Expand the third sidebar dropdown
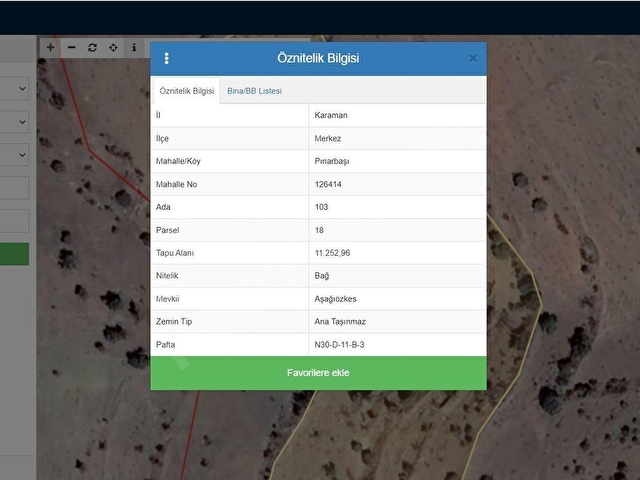Image resolution: width=640 pixels, height=480 pixels. (14, 155)
